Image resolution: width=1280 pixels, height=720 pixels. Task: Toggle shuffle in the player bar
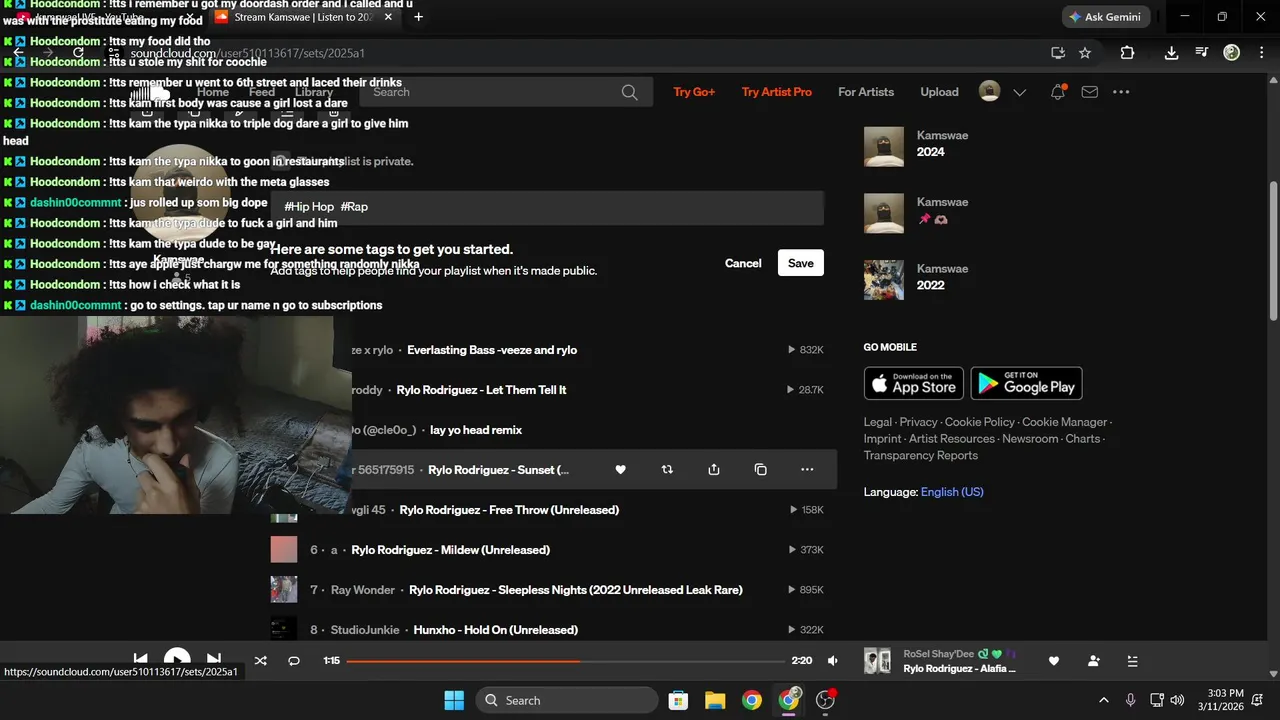click(x=260, y=661)
